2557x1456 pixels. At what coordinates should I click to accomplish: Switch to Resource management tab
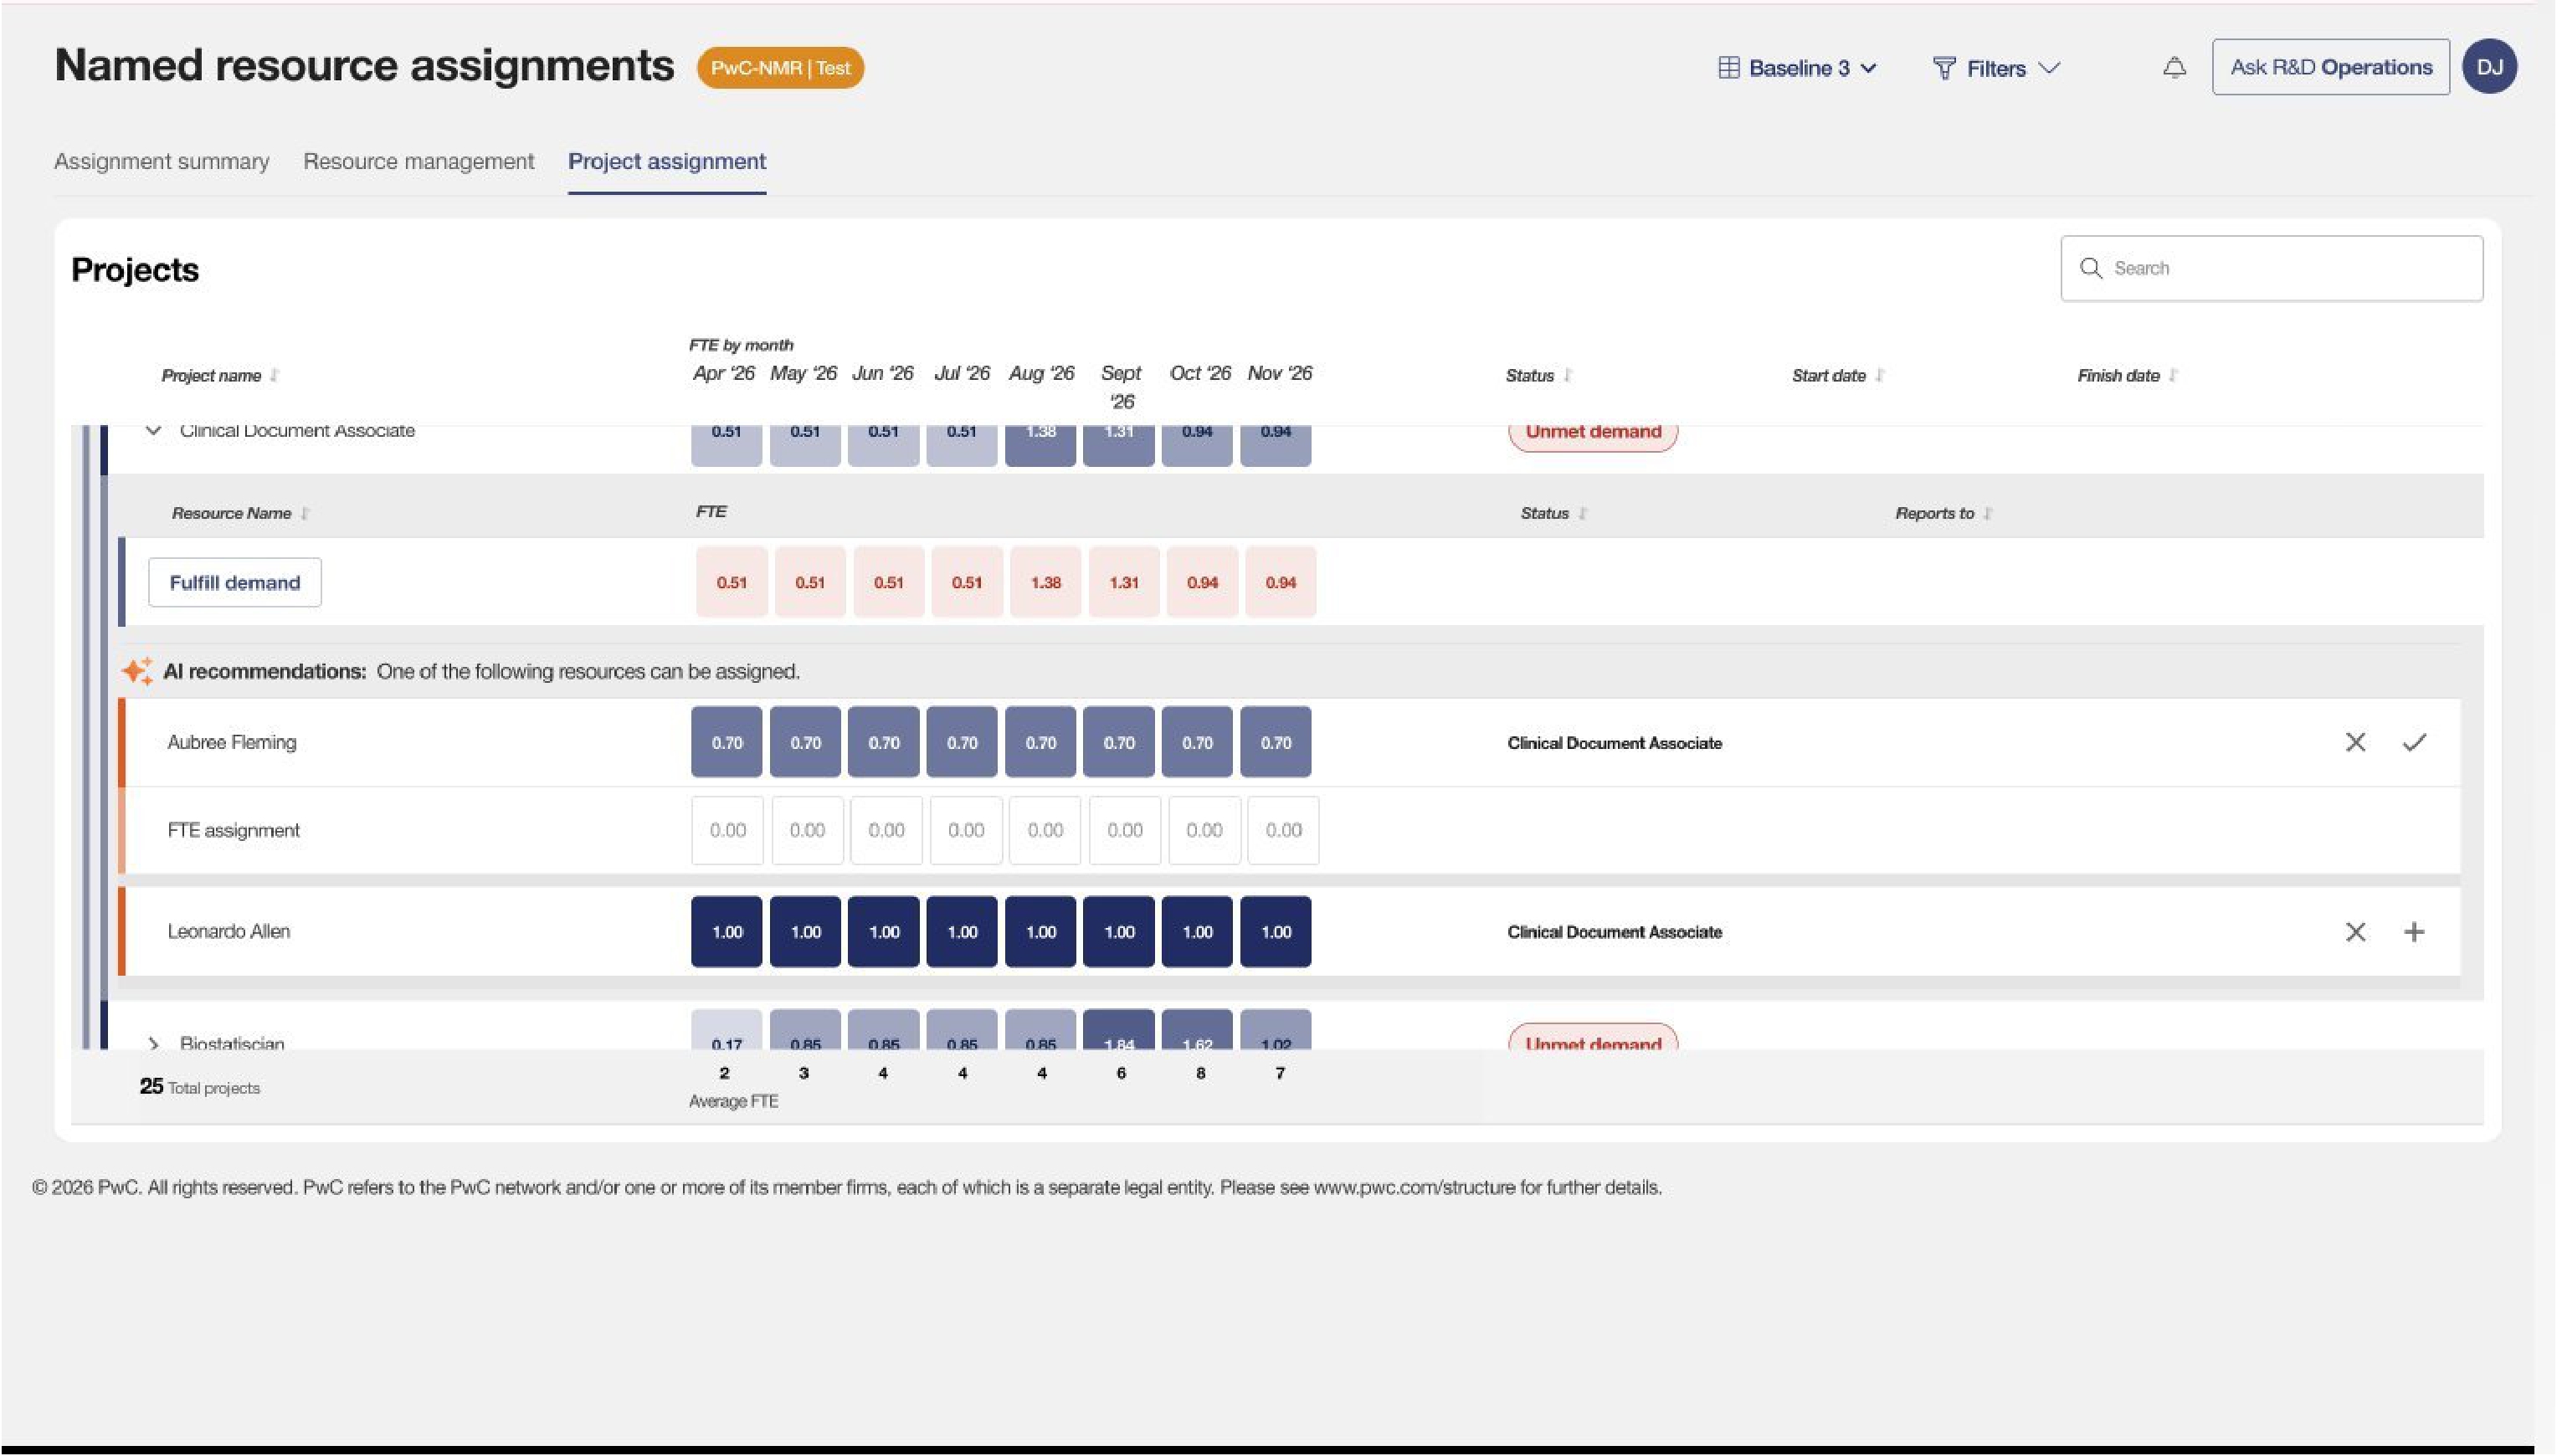419,161
